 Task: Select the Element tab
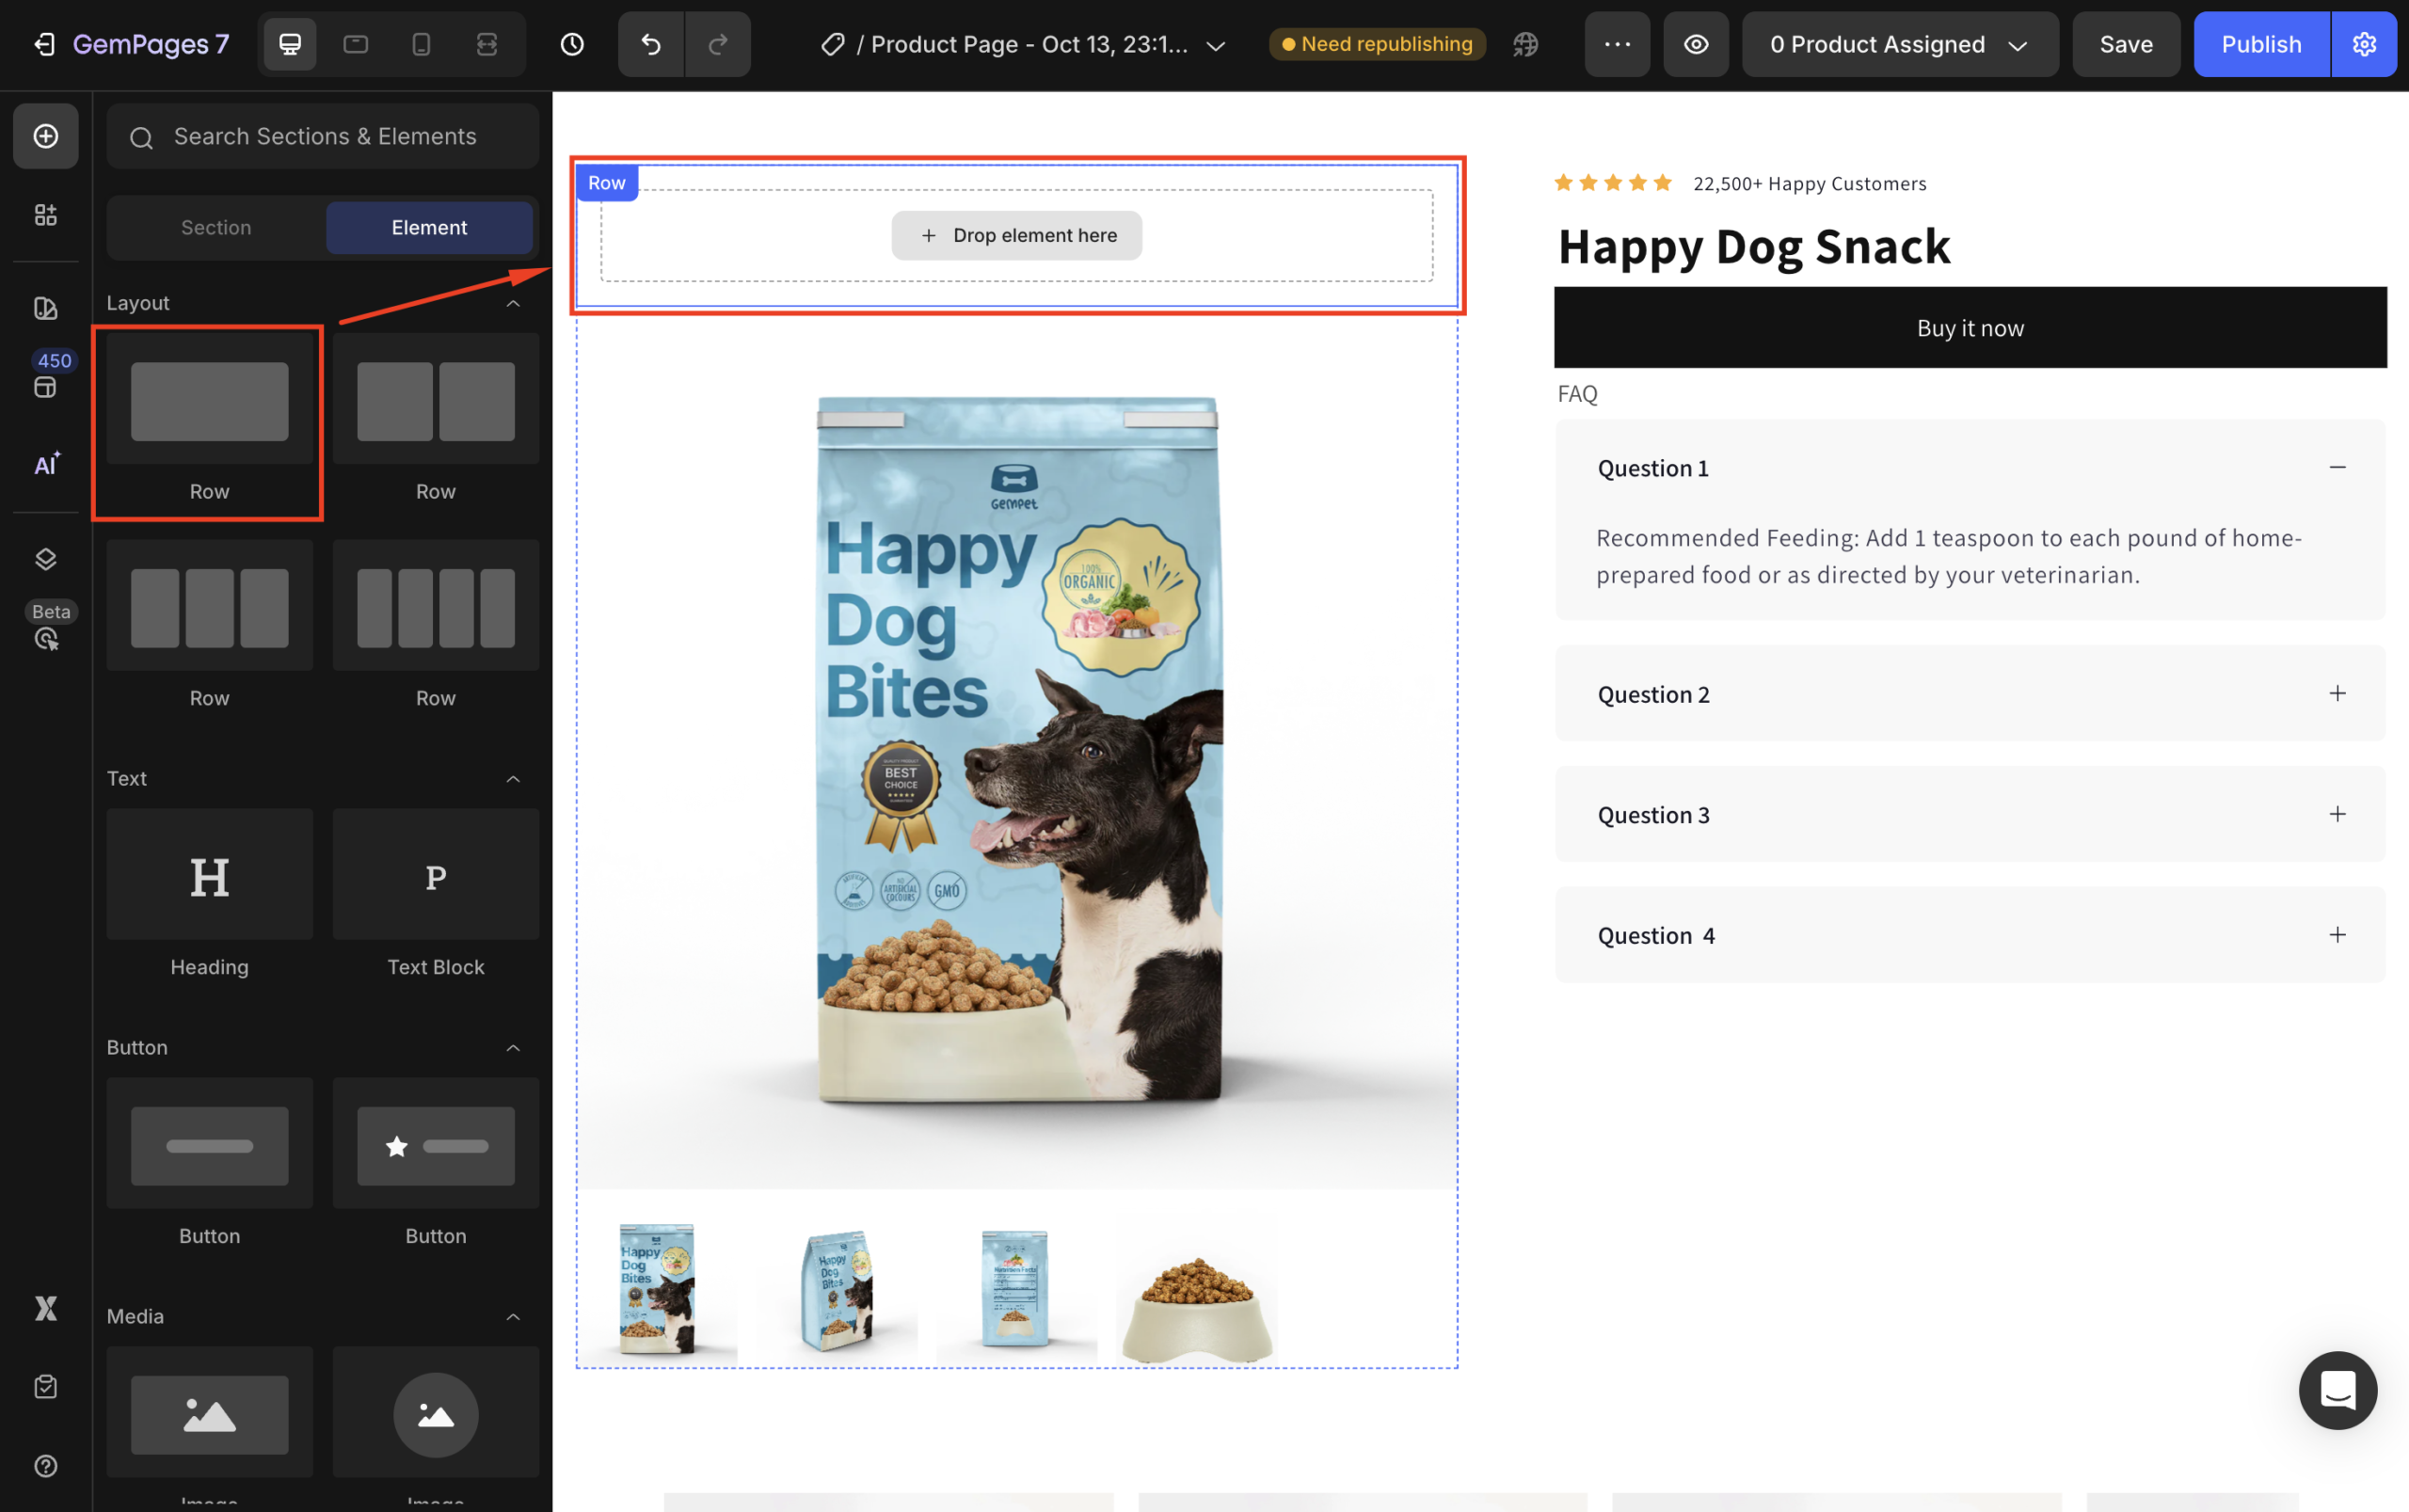[429, 227]
